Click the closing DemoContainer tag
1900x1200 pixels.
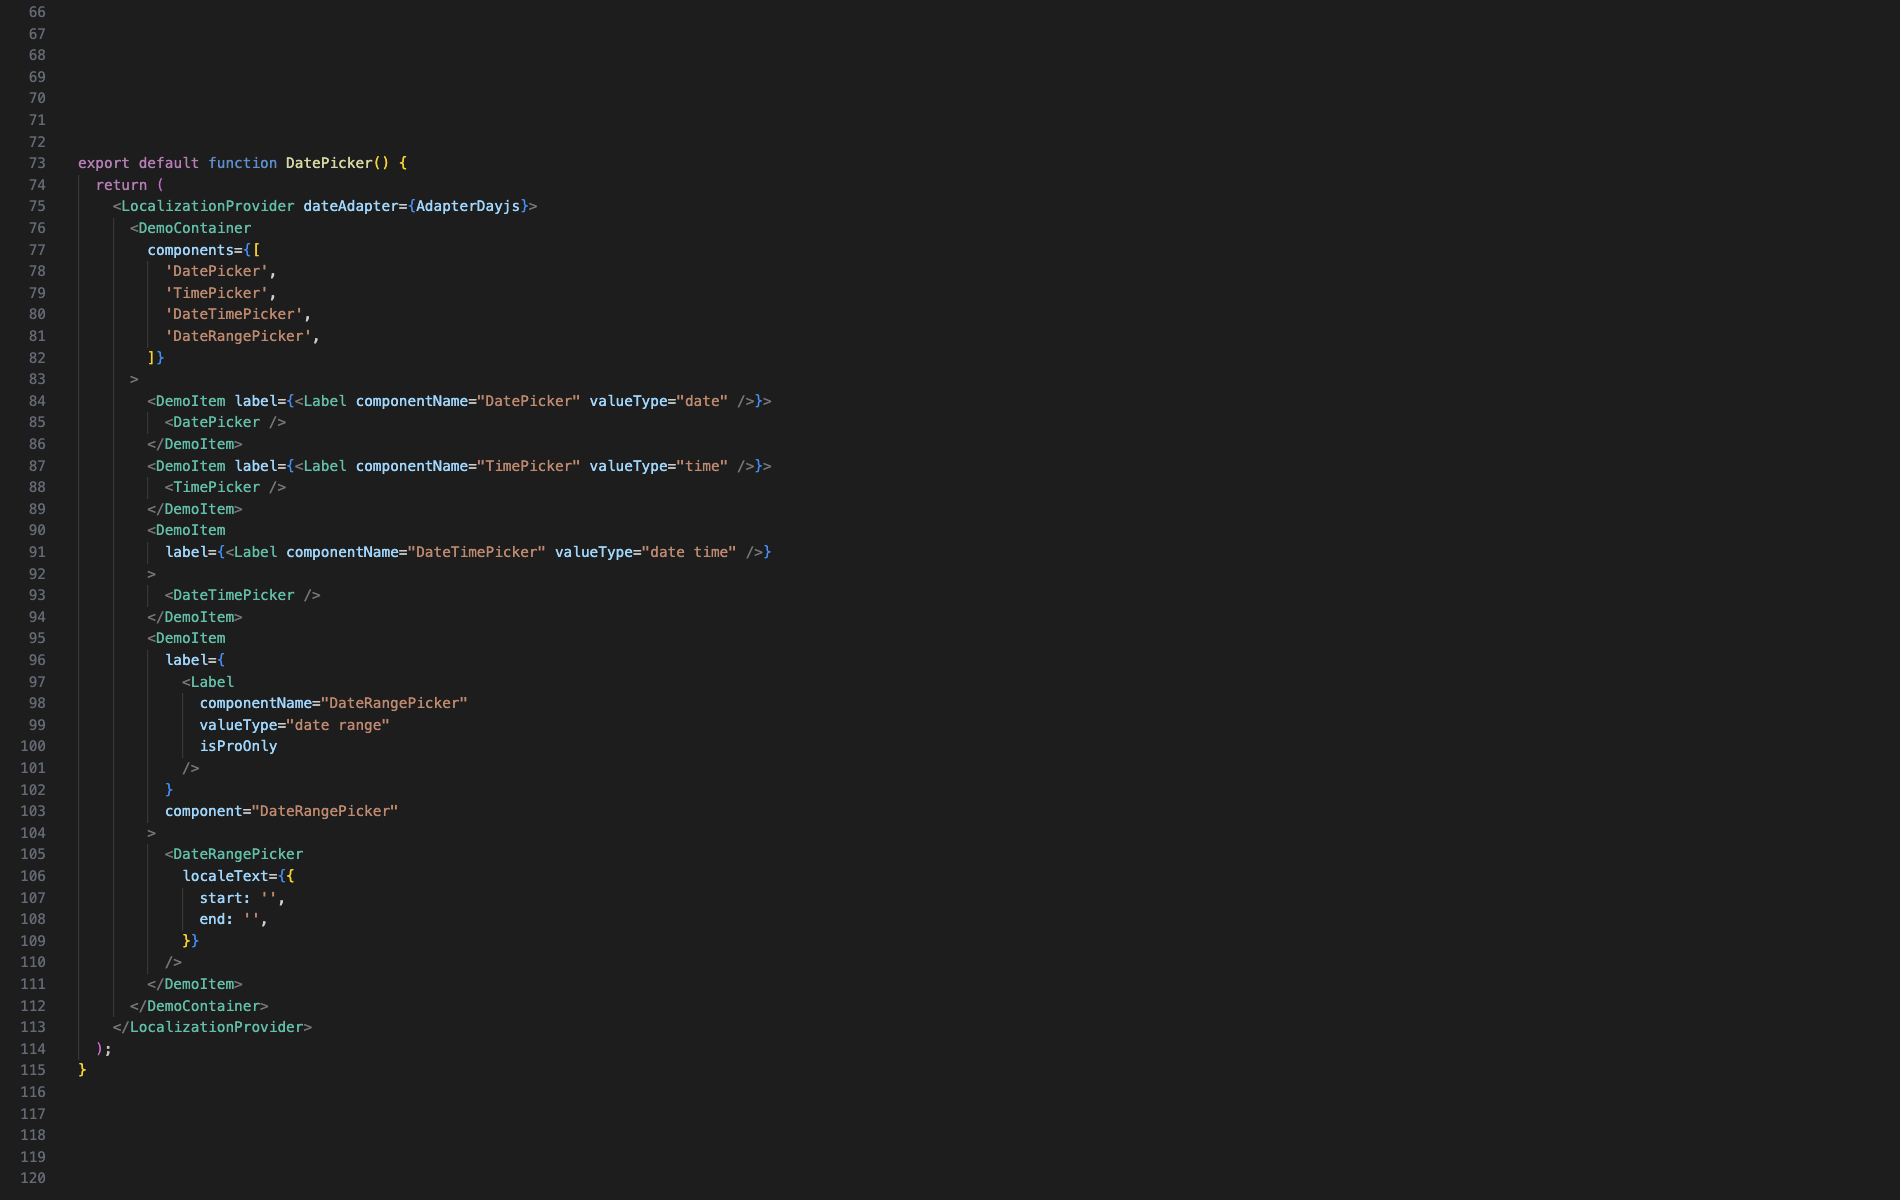tap(199, 1006)
